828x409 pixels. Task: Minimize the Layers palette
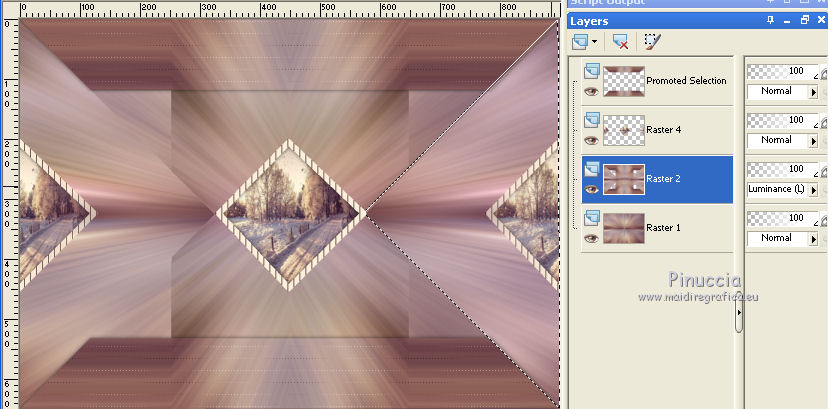click(787, 21)
